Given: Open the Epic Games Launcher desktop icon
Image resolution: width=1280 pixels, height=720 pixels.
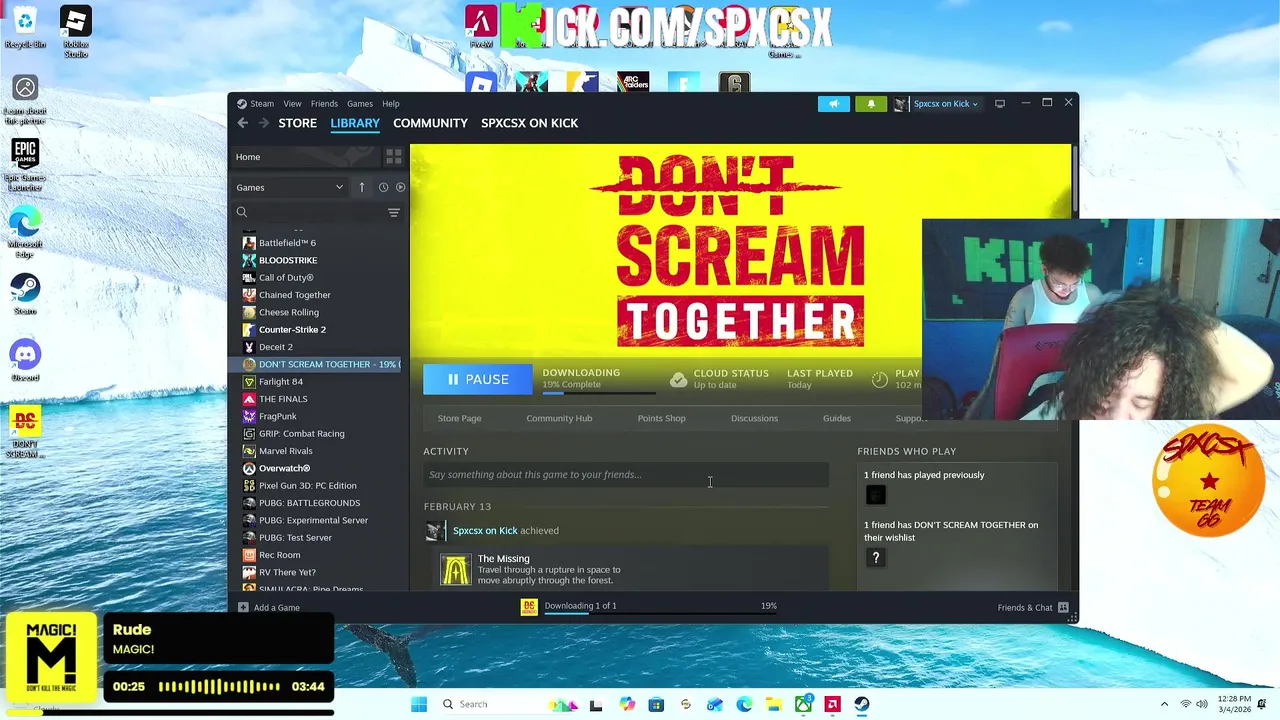Looking at the screenshot, I should pos(25,165).
